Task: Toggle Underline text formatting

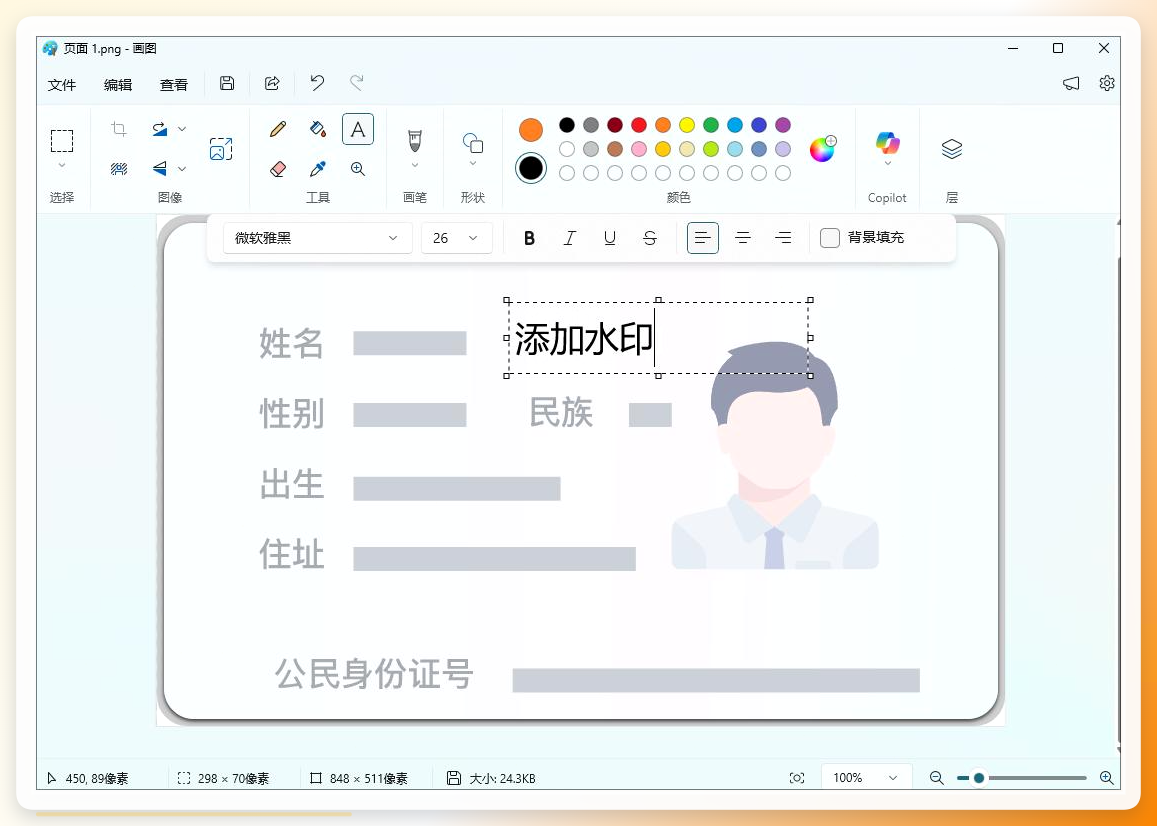Action: [609, 238]
